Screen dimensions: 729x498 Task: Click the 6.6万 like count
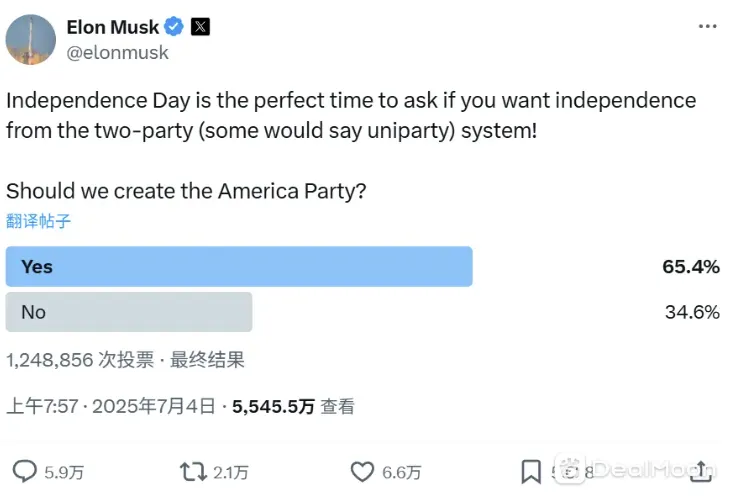(x=402, y=472)
